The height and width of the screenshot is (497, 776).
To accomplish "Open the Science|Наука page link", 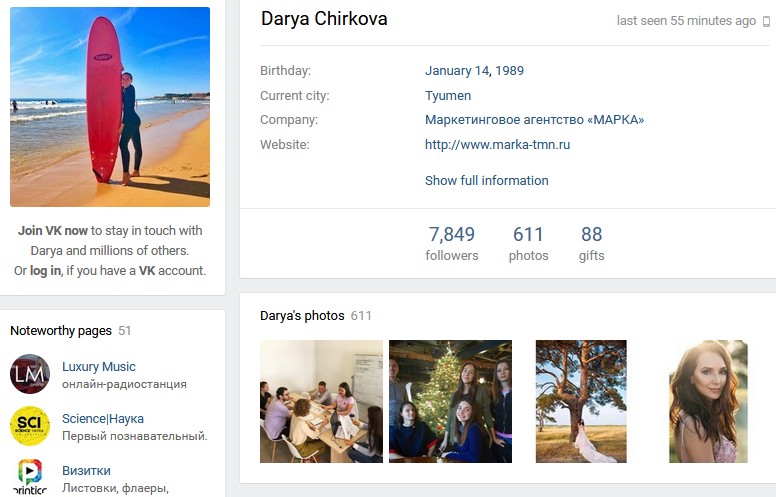I will [103, 418].
